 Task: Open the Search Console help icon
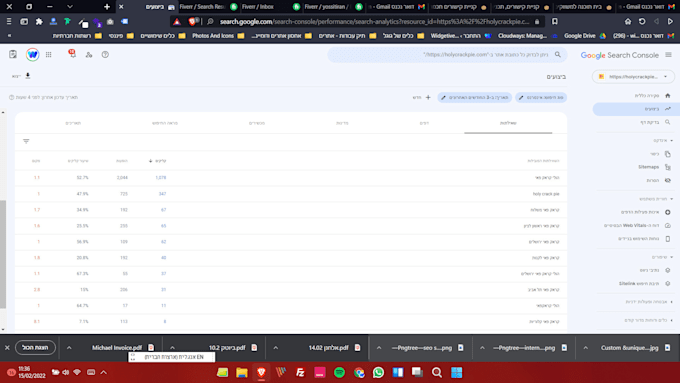(105, 55)
